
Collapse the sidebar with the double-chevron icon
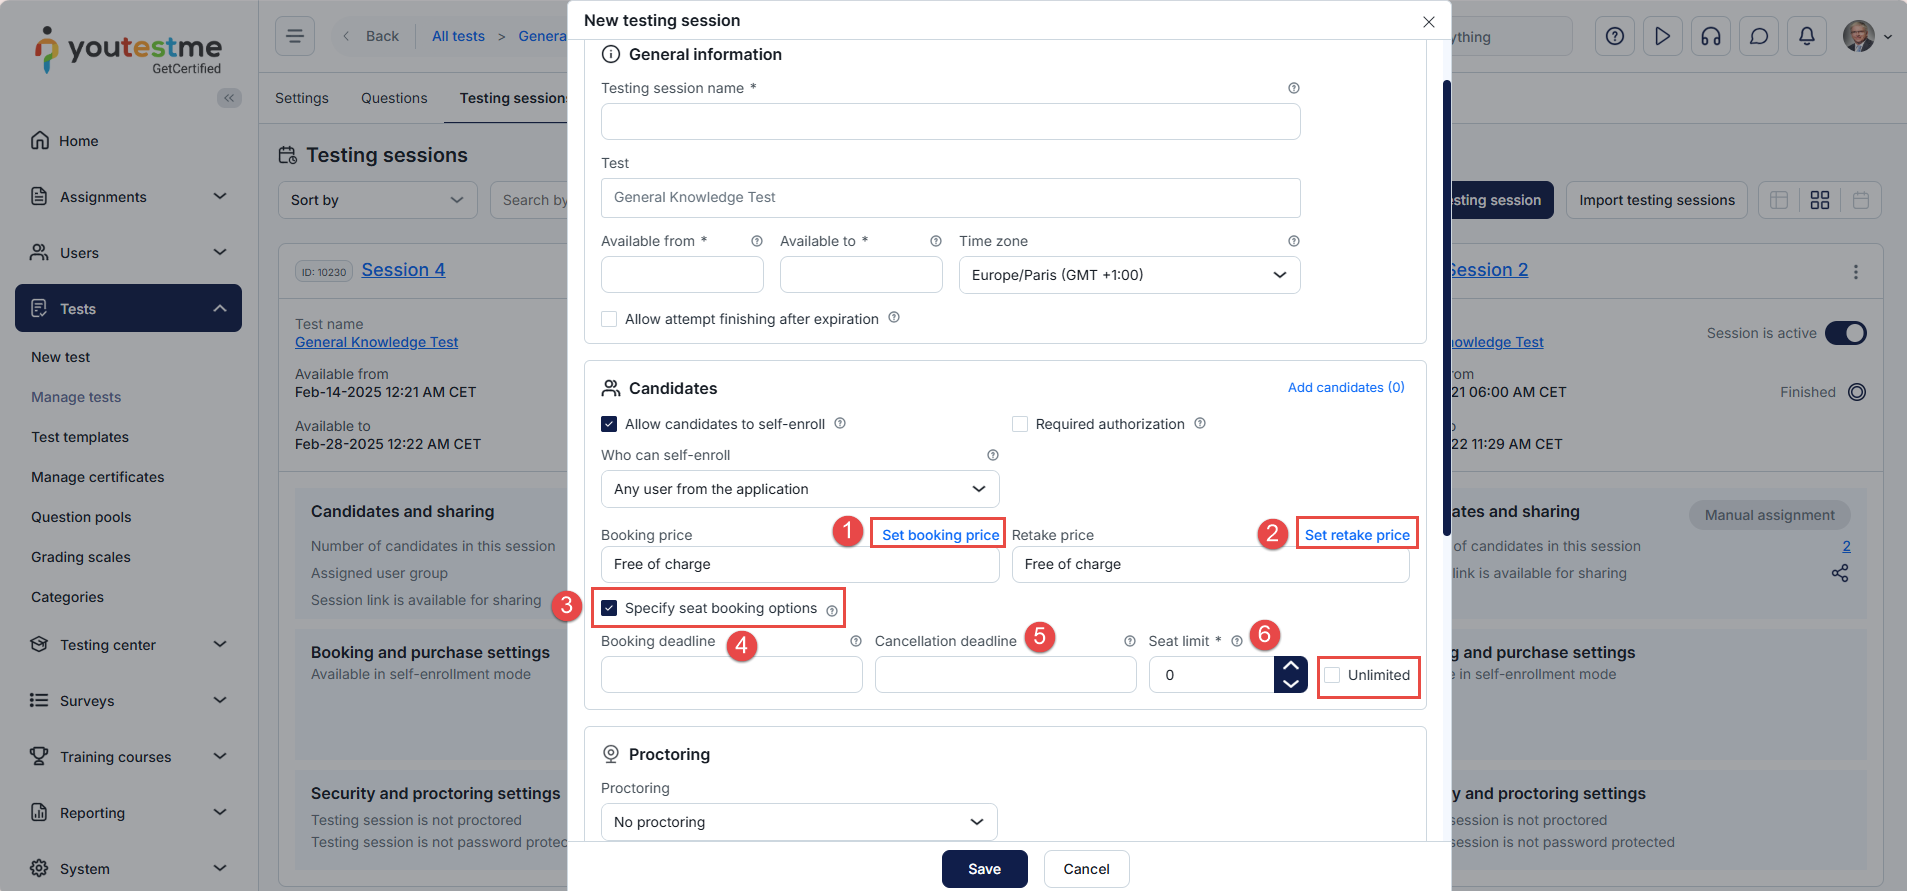point(229,98)
